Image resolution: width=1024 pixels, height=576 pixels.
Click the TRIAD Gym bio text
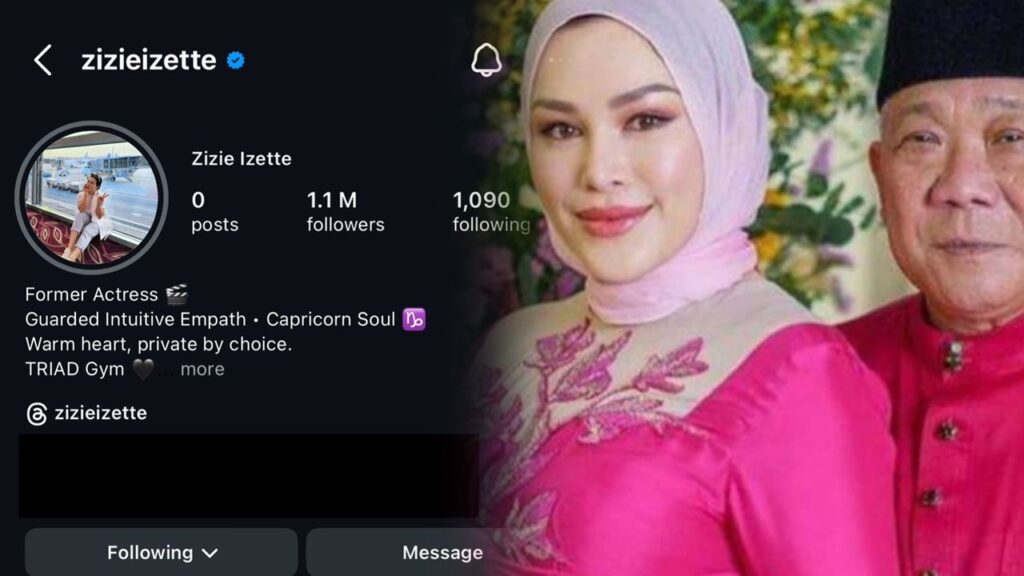click(x=74, y=369)
